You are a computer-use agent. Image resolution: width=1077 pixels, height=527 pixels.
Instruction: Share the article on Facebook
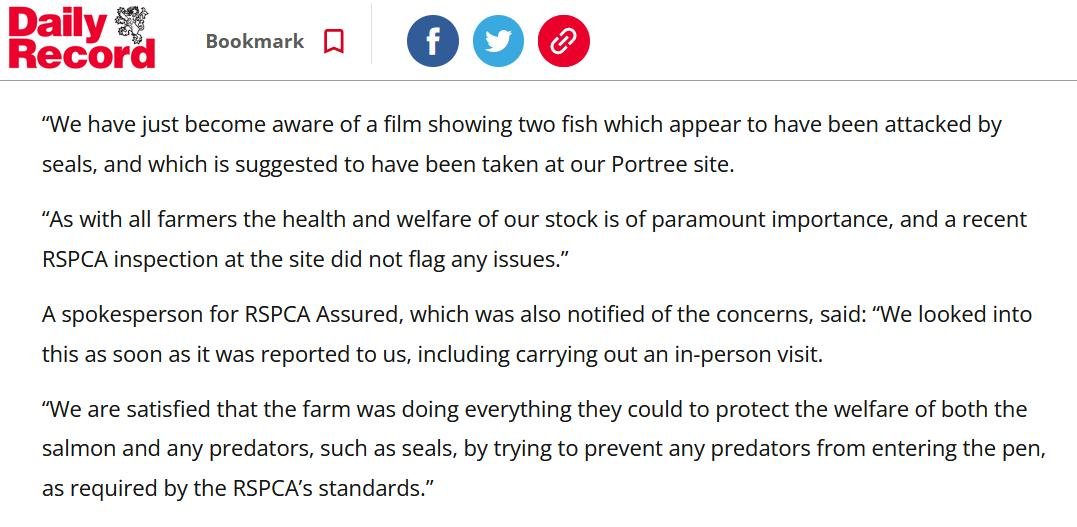coord(433,41)
